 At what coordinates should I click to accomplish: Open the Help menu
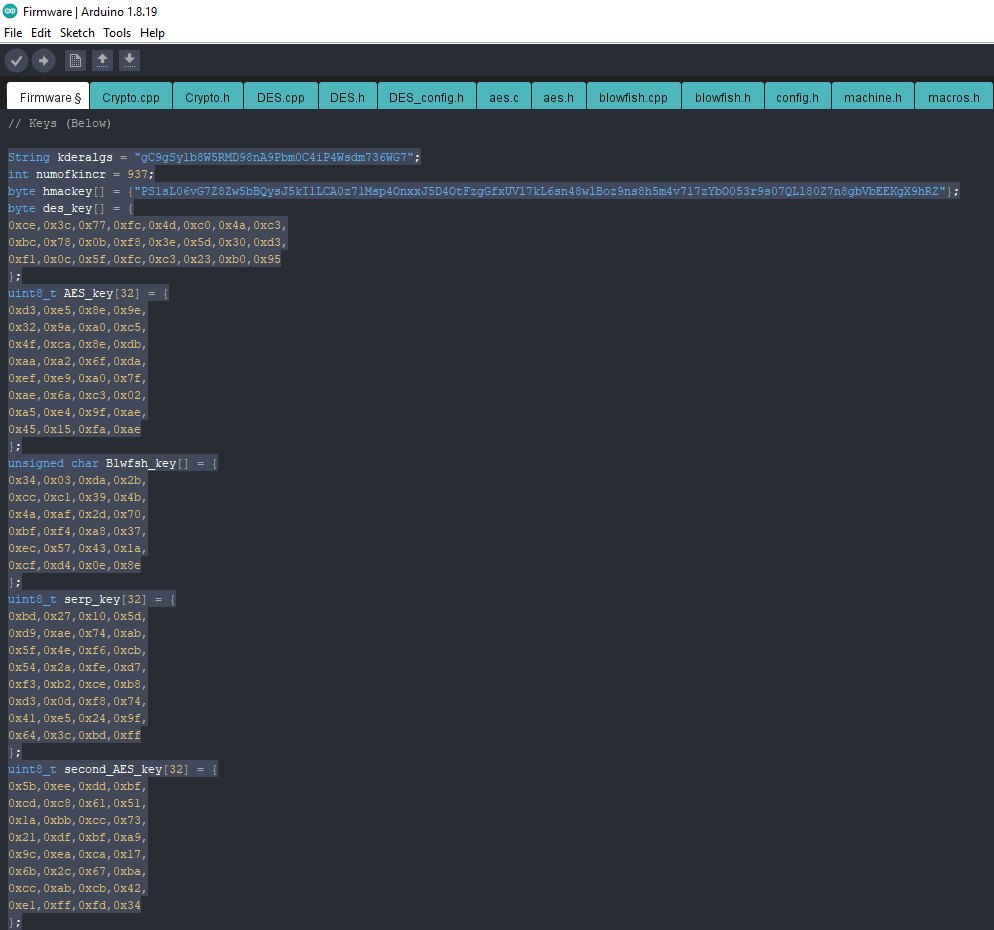152,33
